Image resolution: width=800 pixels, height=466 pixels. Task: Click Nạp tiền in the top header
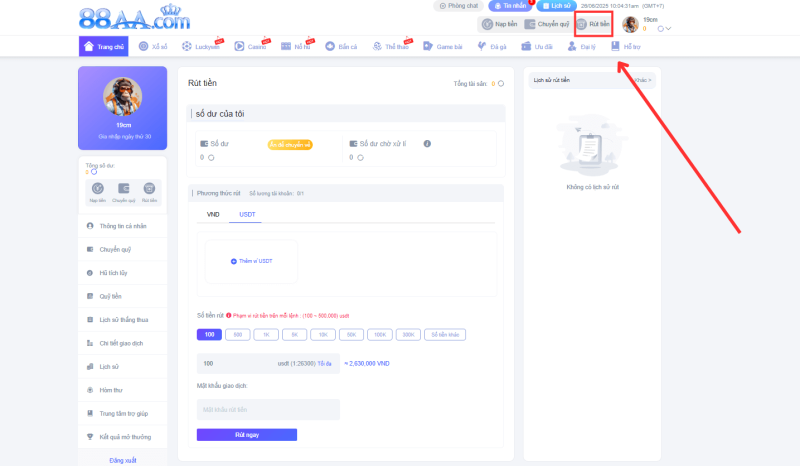(499, 24)
